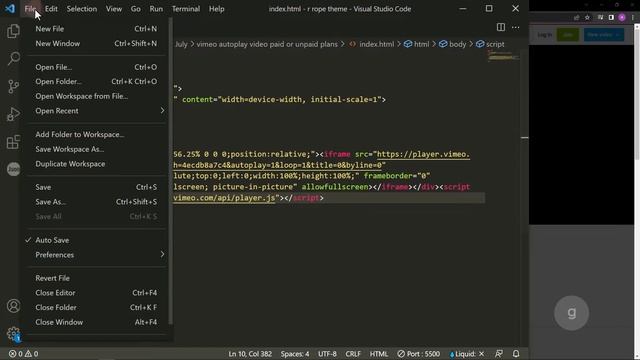
Task: Click the player.vimeo URL link in code
Action: click(423, 154)
